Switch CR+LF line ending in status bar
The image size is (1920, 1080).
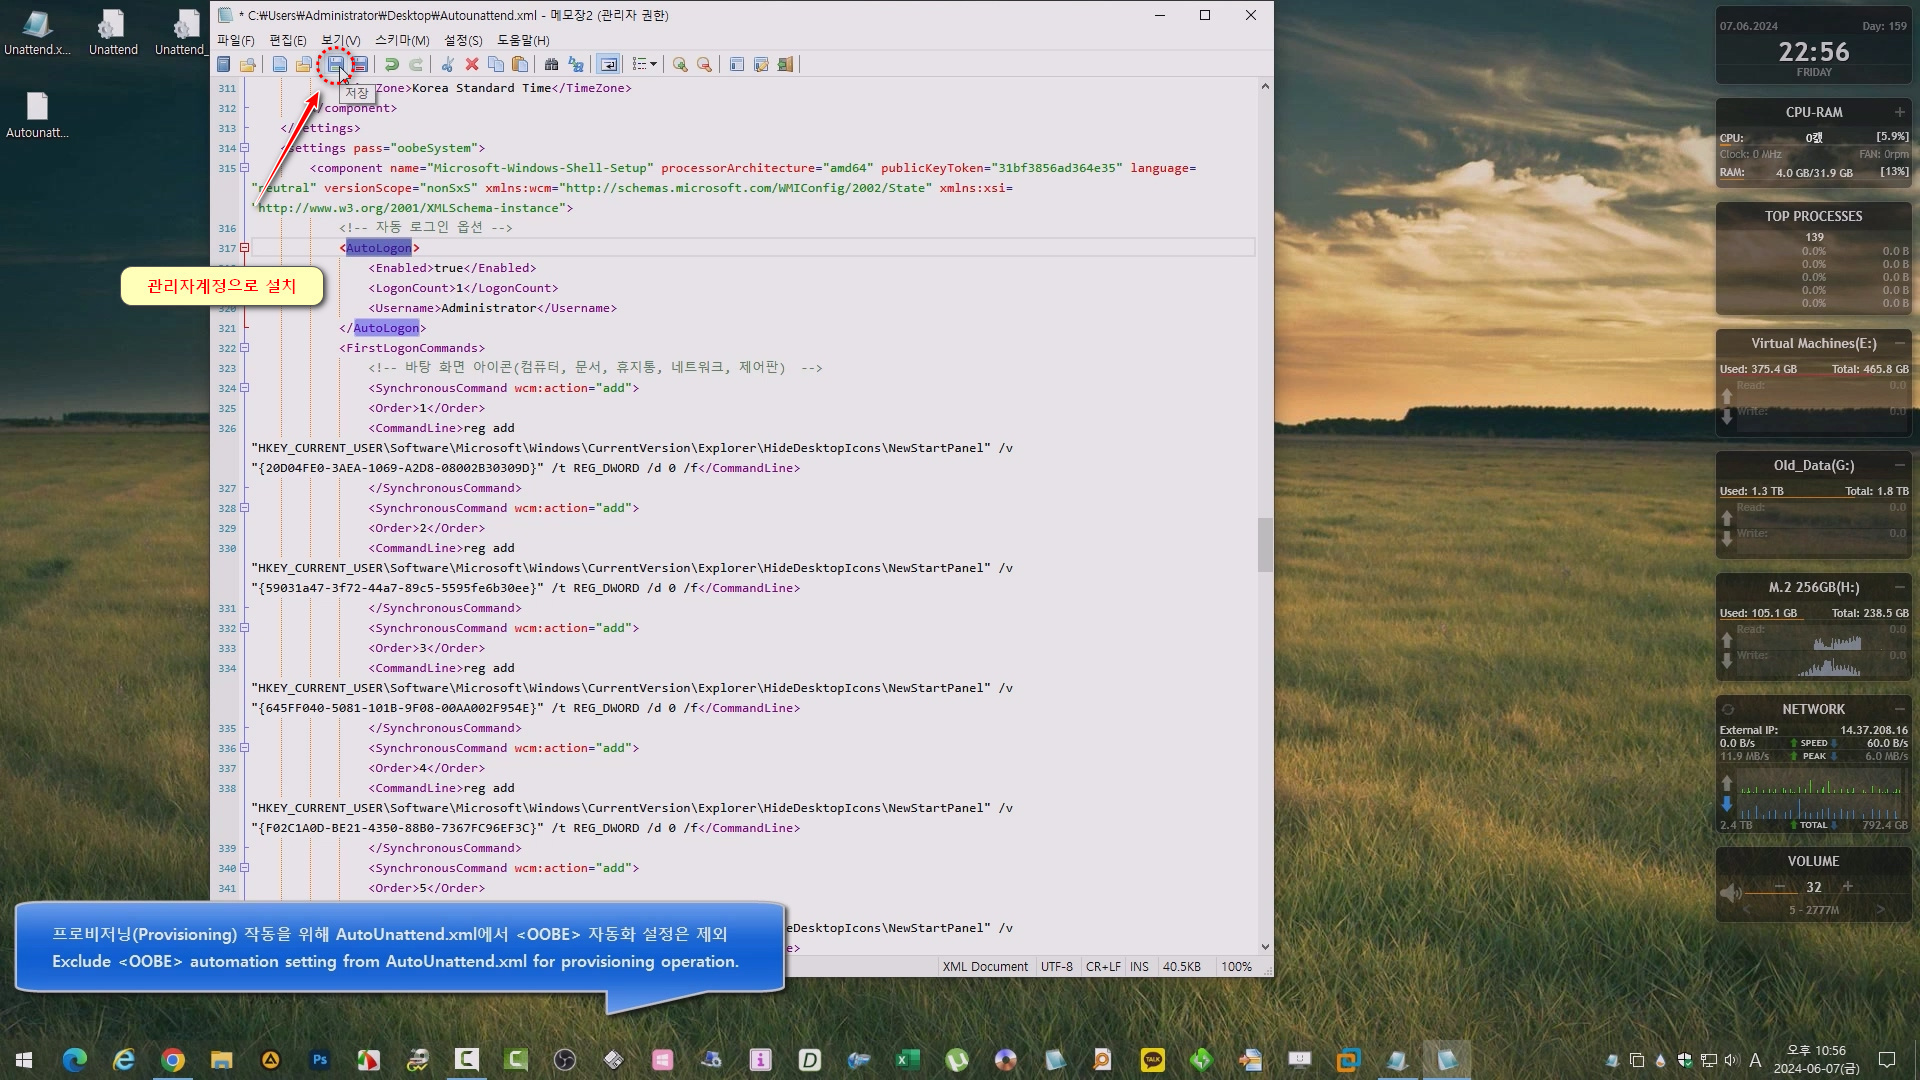[x=1103, y=967]
